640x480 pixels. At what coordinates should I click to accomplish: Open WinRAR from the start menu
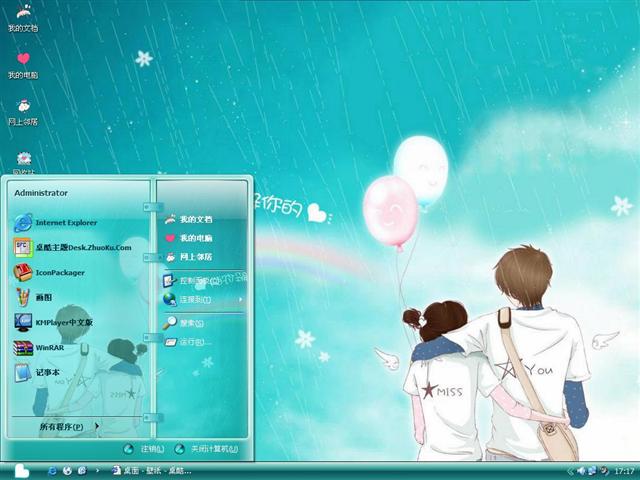point(39,348)
